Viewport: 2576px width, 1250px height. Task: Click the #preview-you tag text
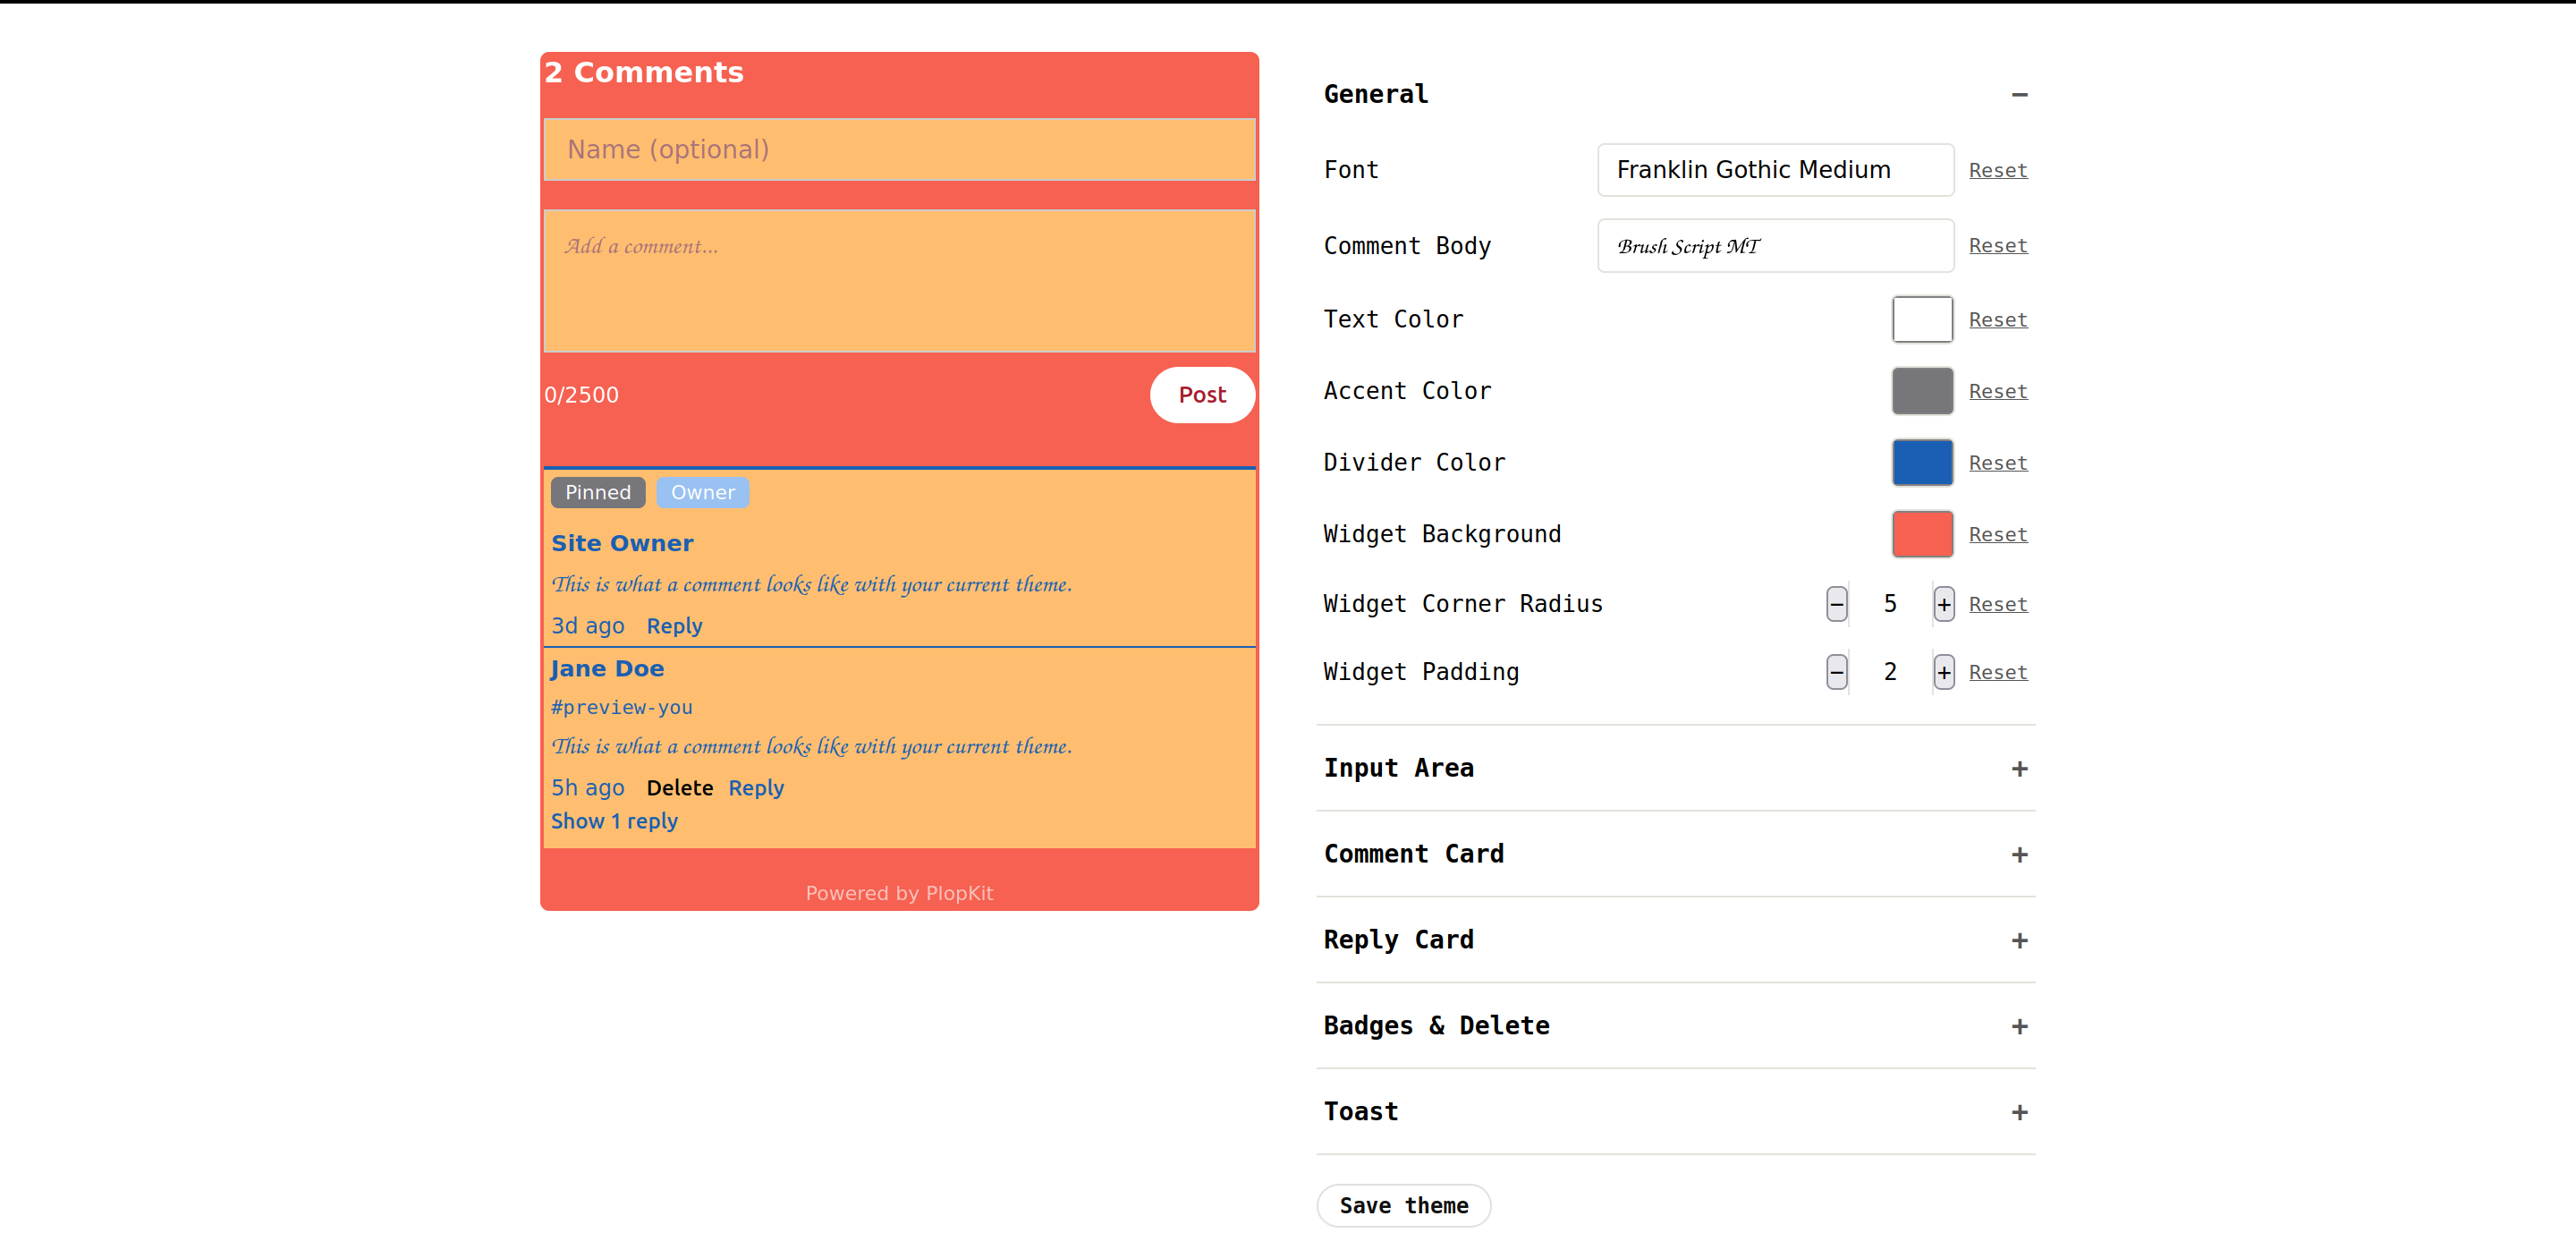pos(622,707)
